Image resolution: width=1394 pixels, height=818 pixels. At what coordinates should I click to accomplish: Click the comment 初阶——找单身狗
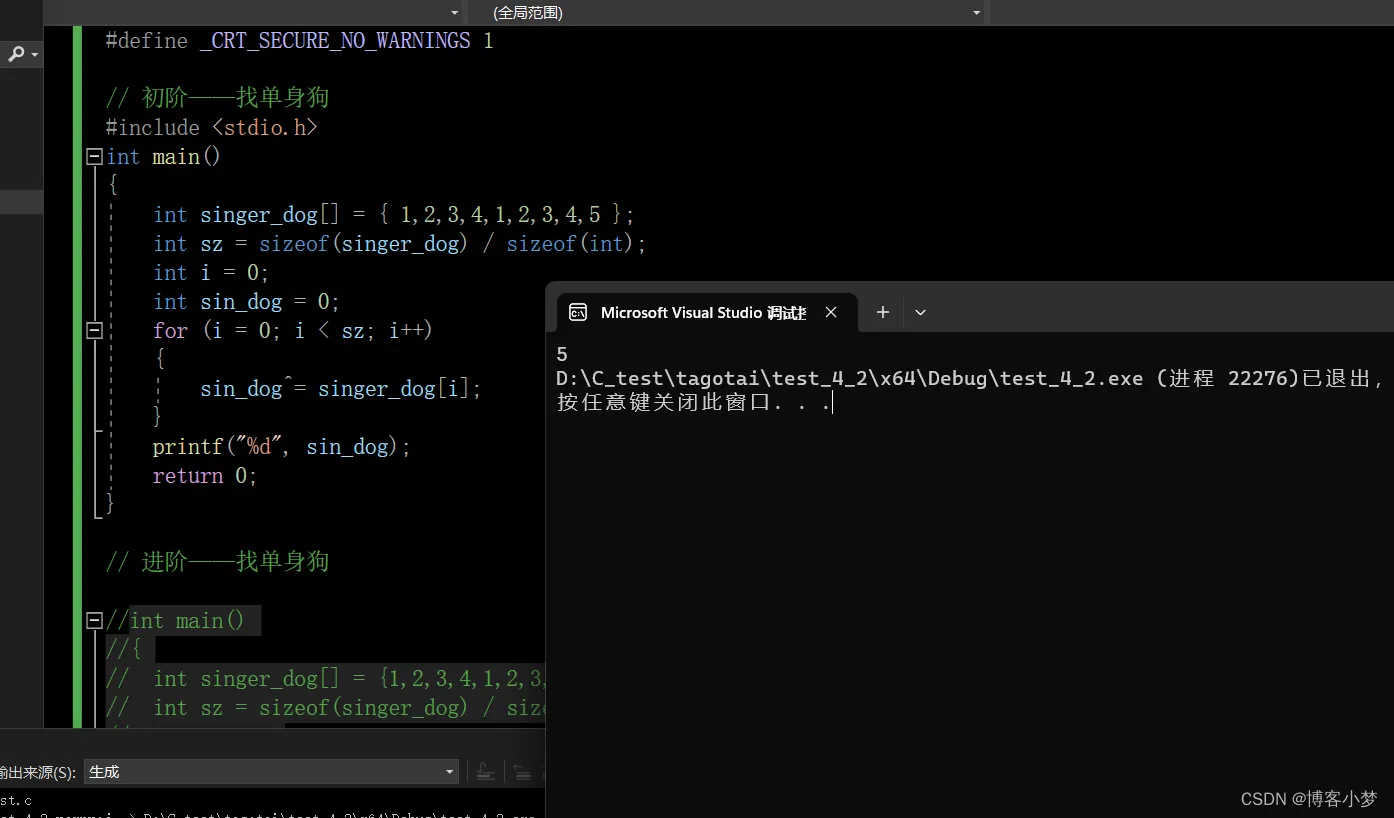coord(217,98)
